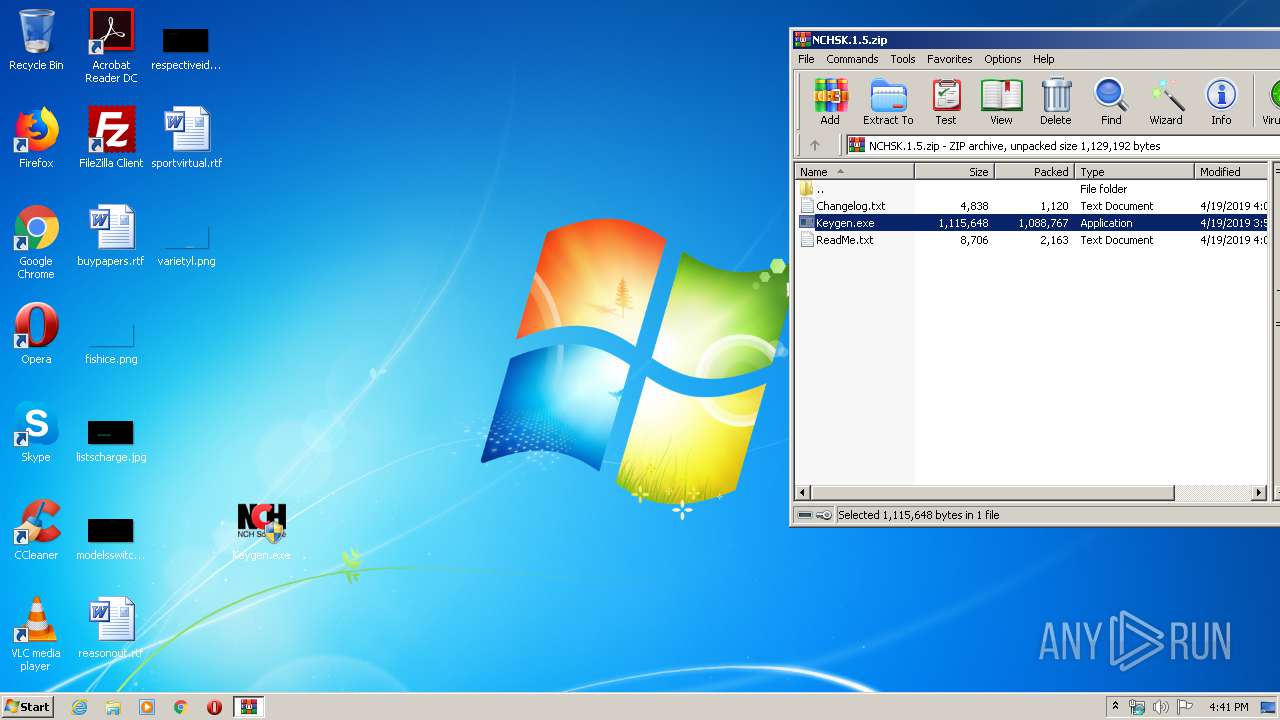Viewport: 1280px width, 720px height.
Task: Select the parent folder '..' row
Action: pos(1033,189)
